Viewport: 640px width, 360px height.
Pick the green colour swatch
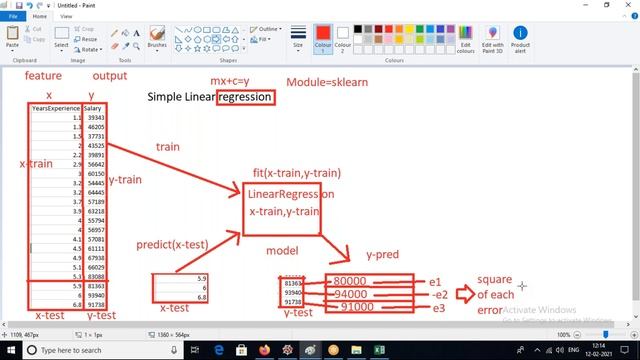coord(420,29)
